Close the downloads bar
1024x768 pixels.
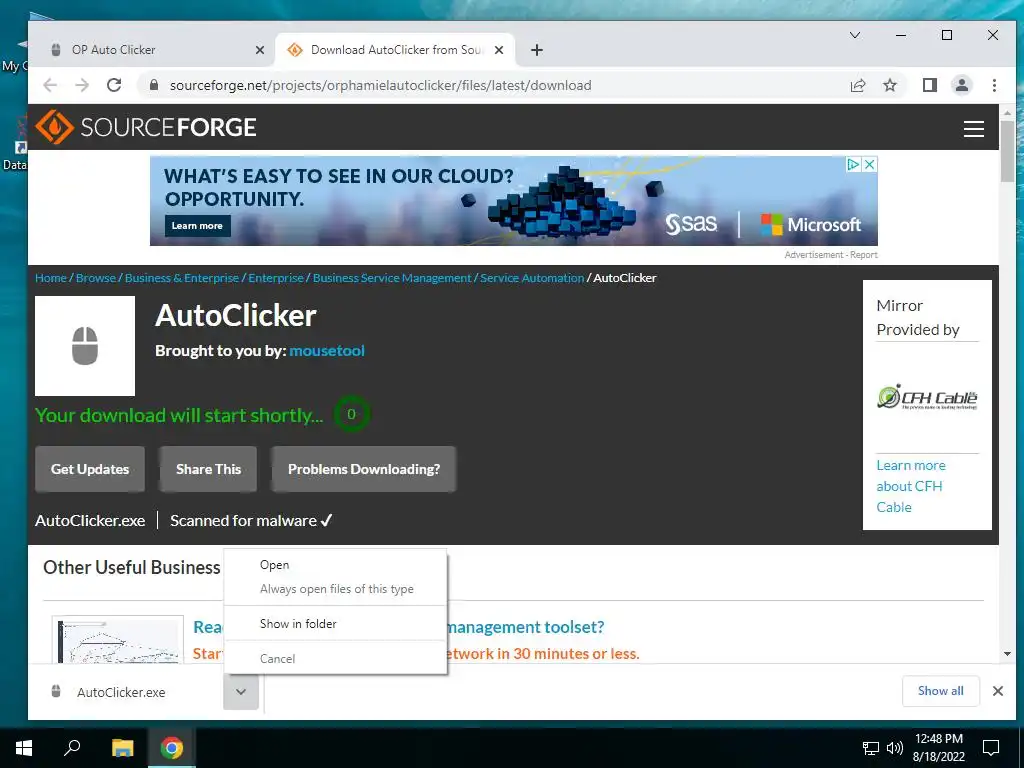click(997, 691)
